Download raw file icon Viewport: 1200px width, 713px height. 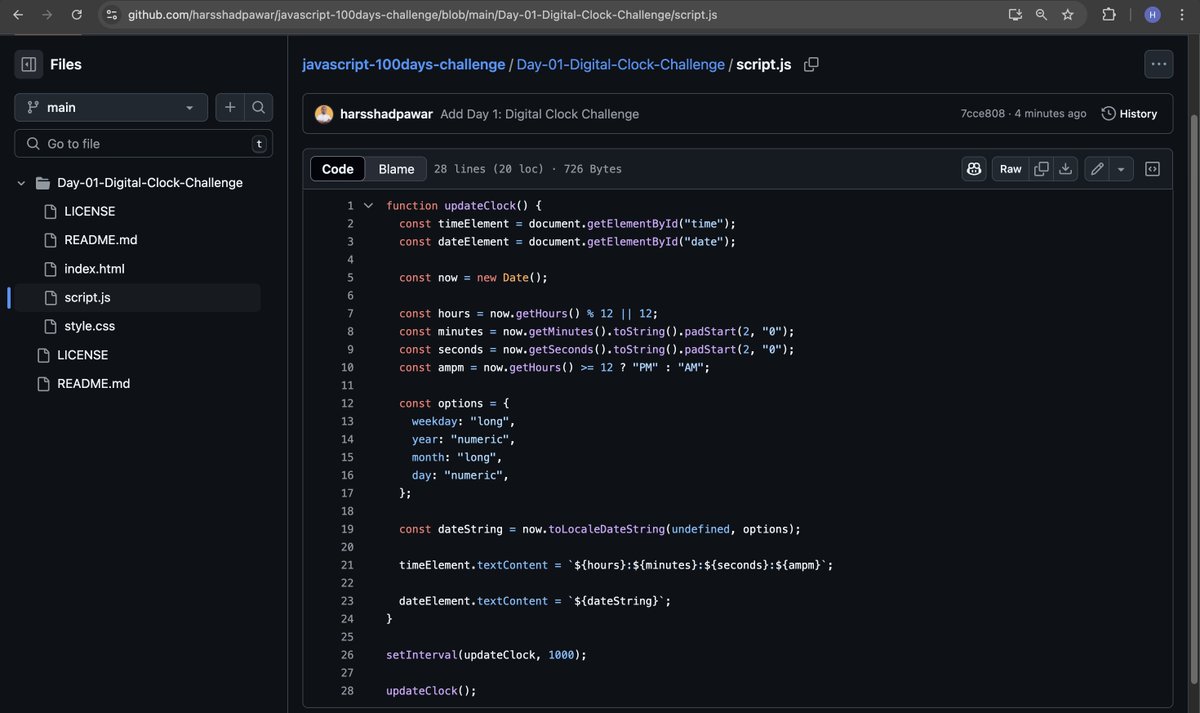pyautogui.click(x=1066, y=169)
